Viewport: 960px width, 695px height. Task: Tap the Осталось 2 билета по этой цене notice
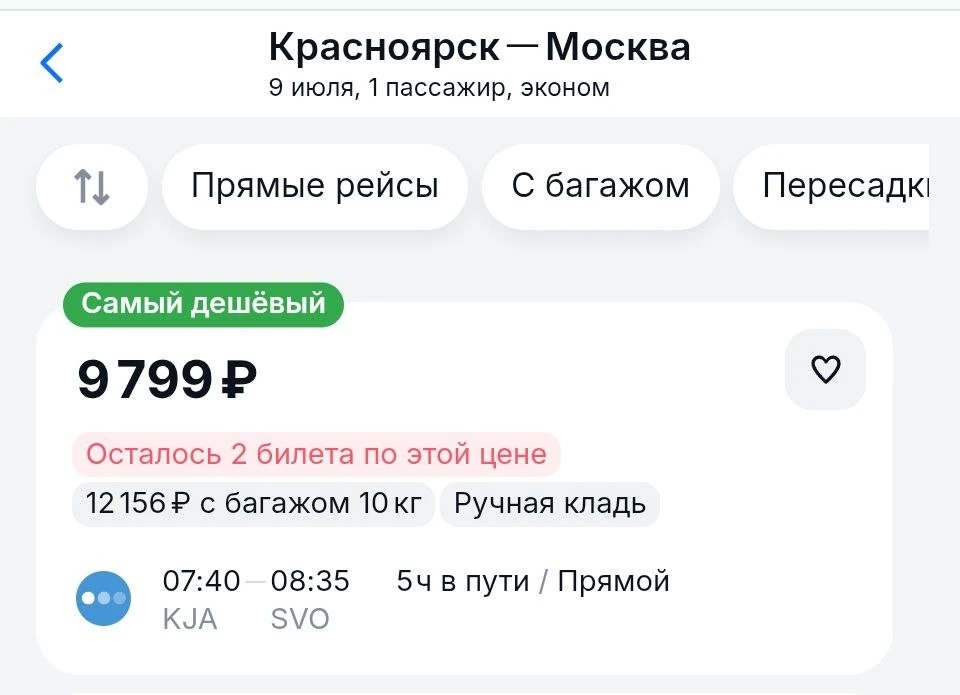click(317, 454)
